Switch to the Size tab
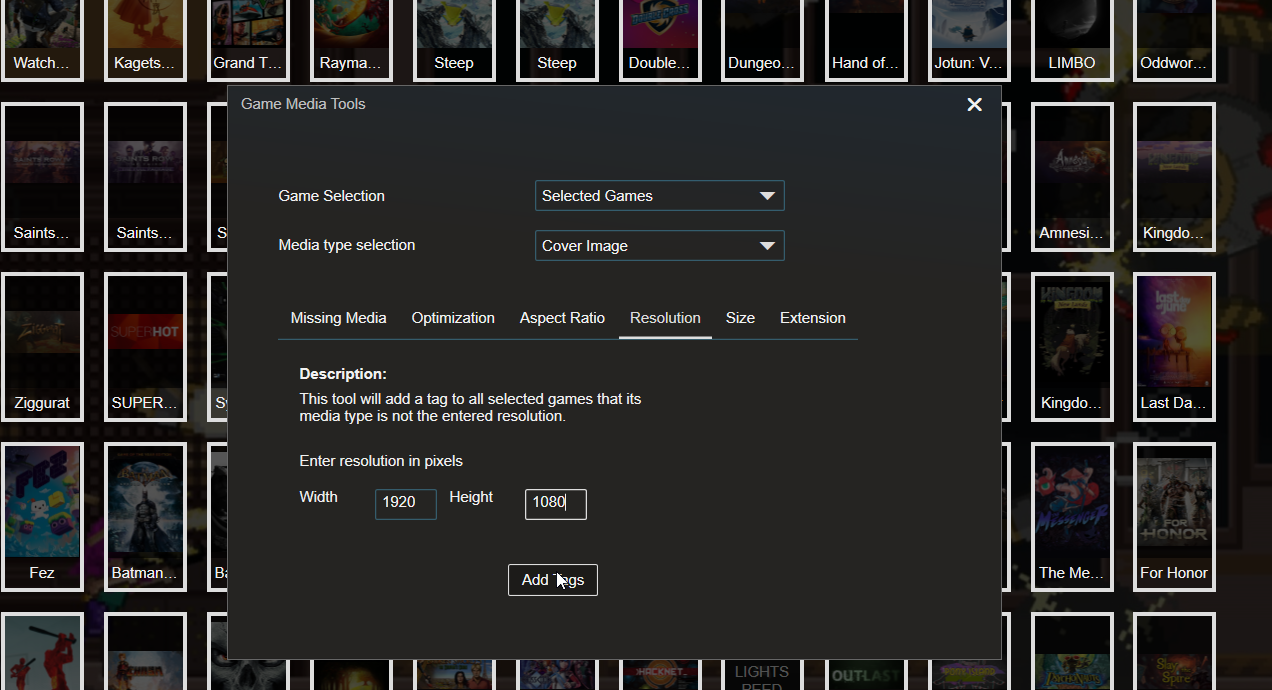 [x=740, y=318]
